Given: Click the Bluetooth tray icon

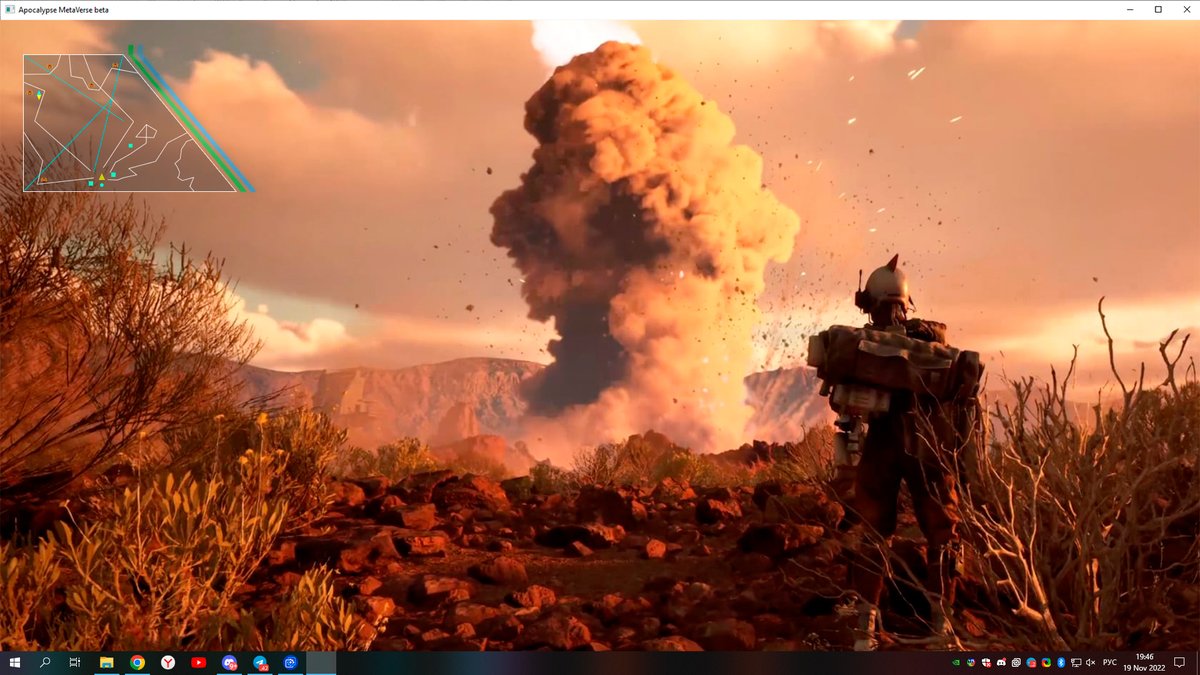Looking at the screenshot, I should [1061, 662].
